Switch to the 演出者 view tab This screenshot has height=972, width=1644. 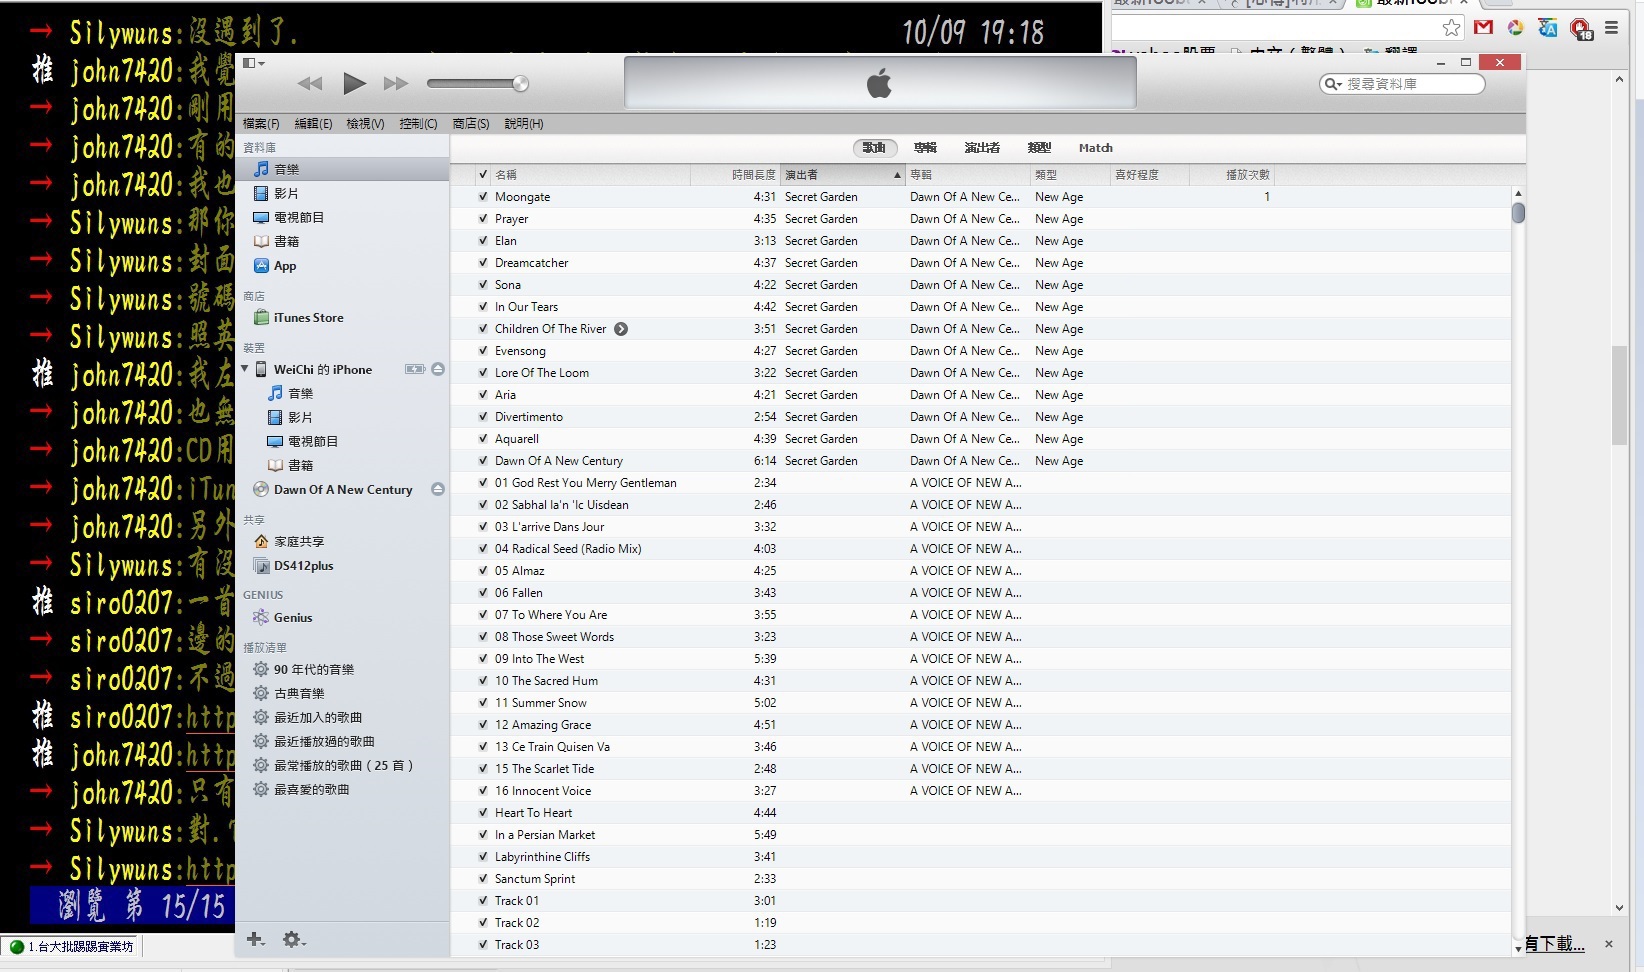tap(982, 148)
